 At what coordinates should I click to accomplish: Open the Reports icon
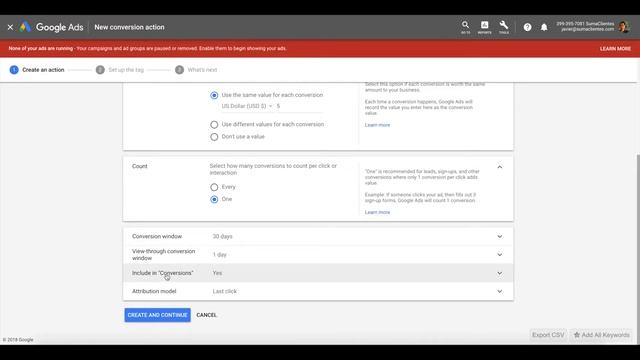click(x=484, y=27)
